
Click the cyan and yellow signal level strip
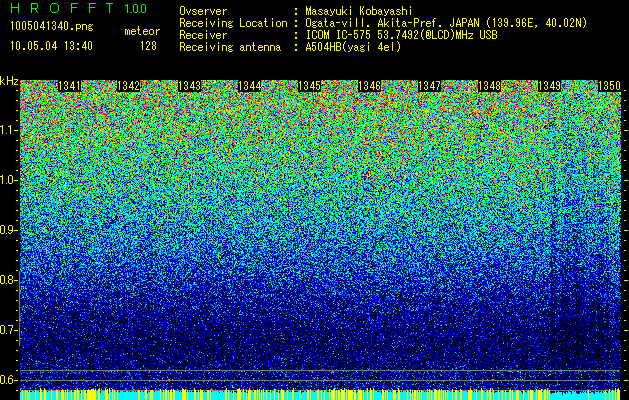tap(320, 394)
